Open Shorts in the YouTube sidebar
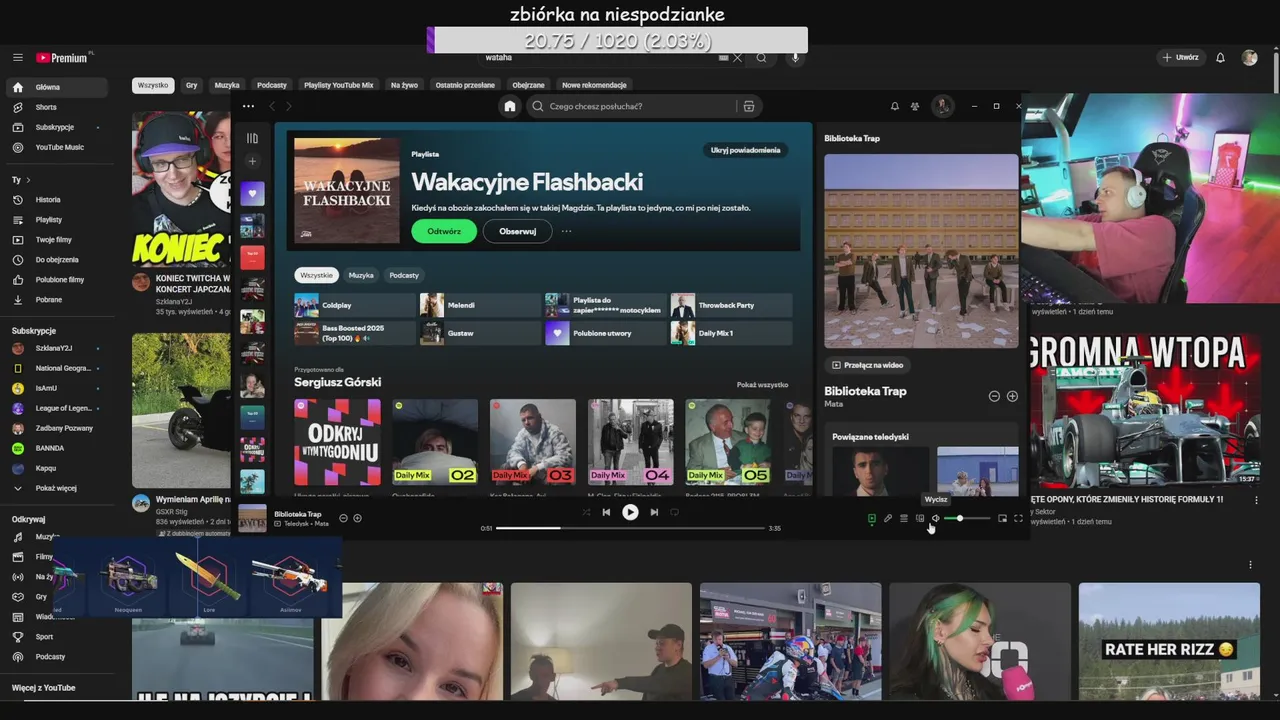This screenshot has width=1280, height=720. point(58,107)
